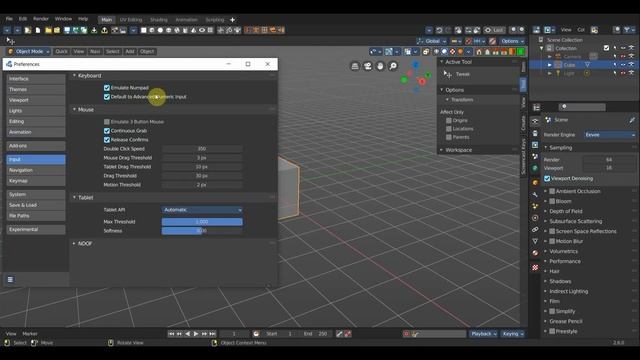Screen dimensions: 640x360
Task: Toggle perspective/orthographic grid gizmo
Action: pyautogui.click(x=355, y=66)
